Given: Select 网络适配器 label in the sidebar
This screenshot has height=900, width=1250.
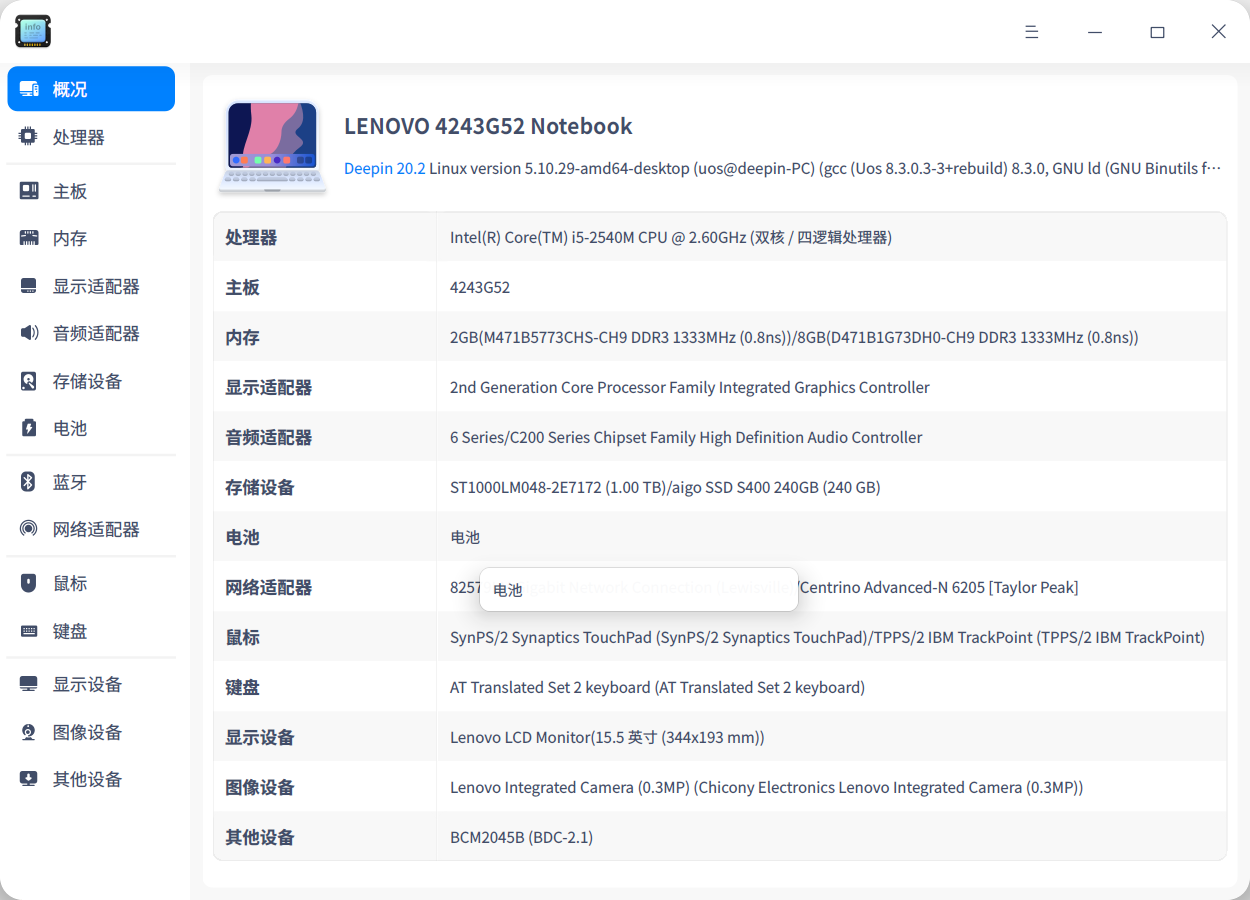Looking at the screenshot, I should (96, 529).
